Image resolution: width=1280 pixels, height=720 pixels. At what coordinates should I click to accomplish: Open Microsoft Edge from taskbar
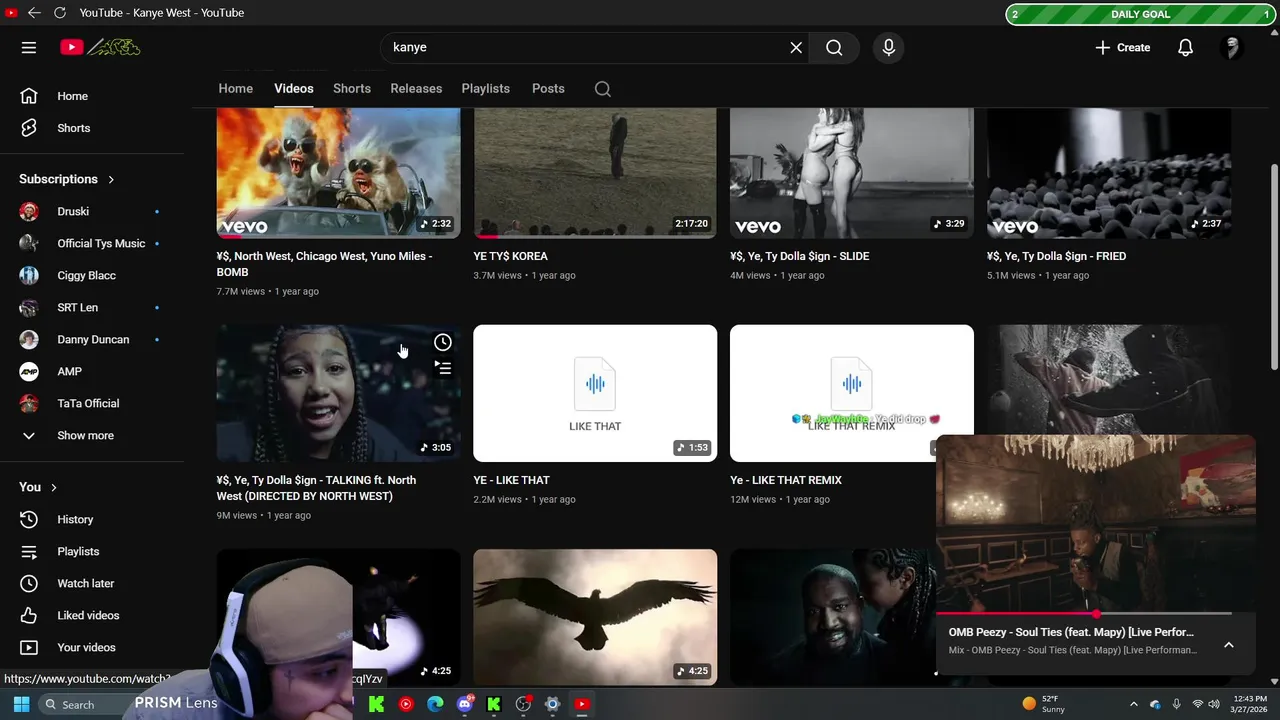435,704
